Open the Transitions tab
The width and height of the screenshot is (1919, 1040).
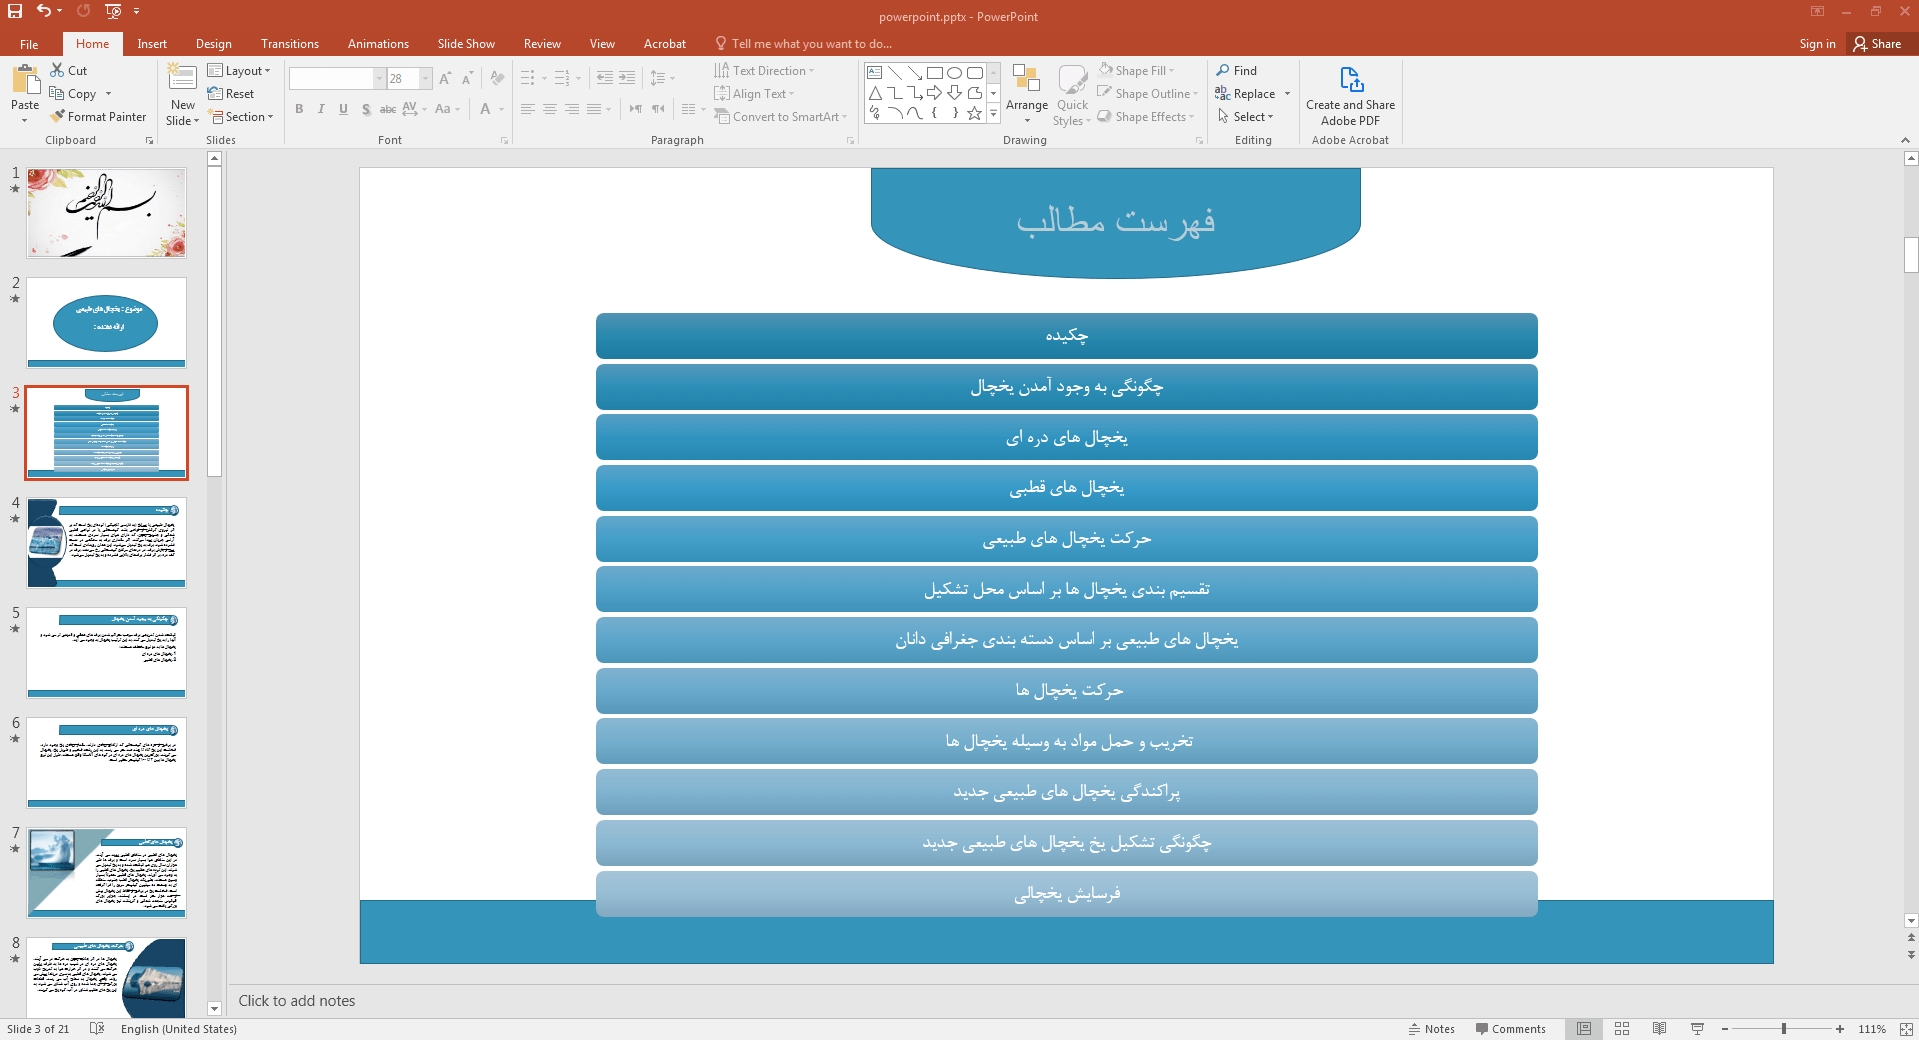click(x=290, y=44)
